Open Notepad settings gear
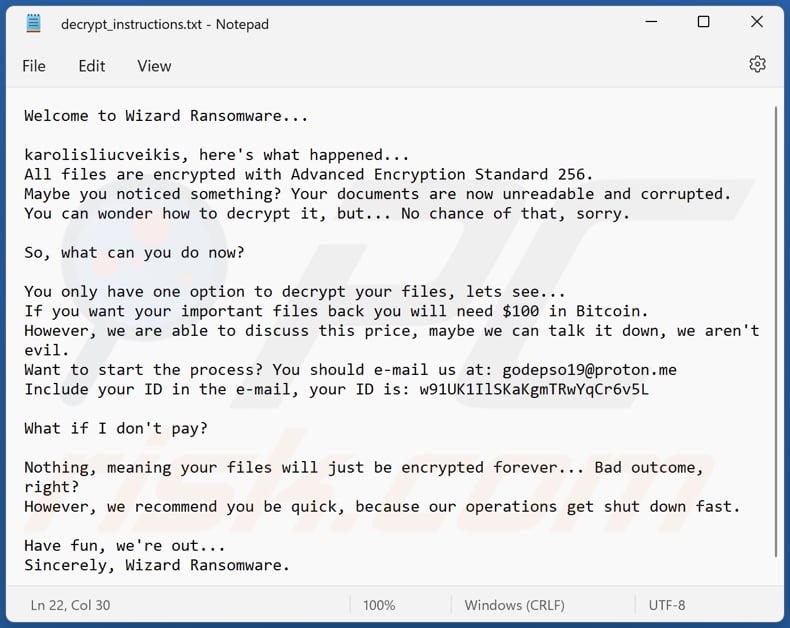790x628 pixels. 757,65
